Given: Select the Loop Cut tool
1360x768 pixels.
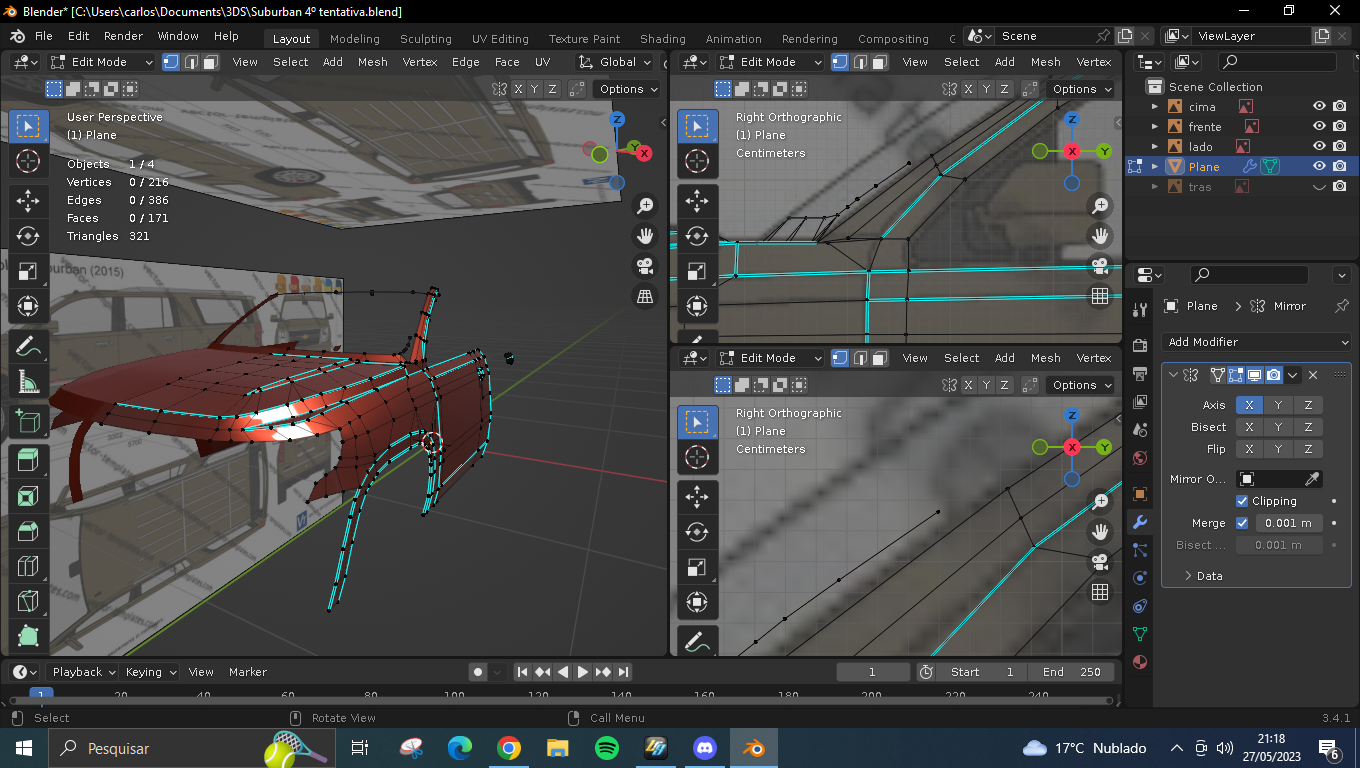Looking at the screenshot, I should 28,567.
